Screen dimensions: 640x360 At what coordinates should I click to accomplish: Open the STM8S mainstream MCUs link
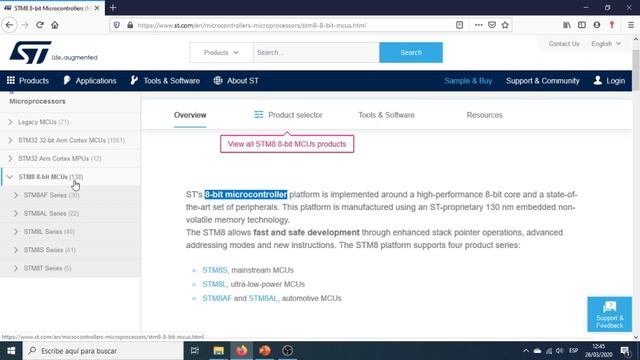pos(215,270)
